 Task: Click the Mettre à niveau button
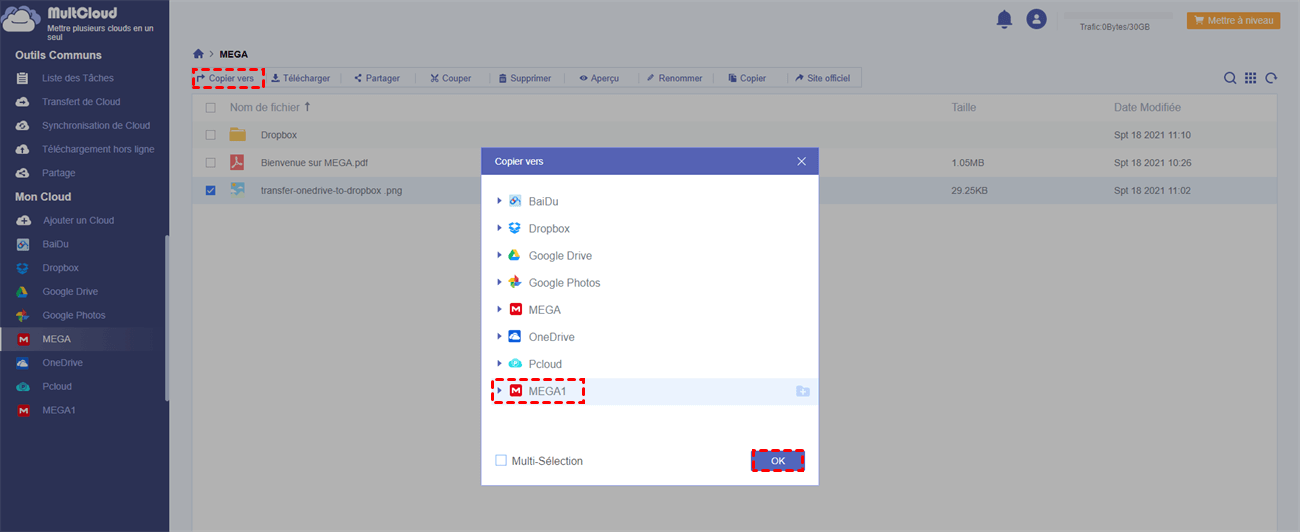click(1233, 20)
